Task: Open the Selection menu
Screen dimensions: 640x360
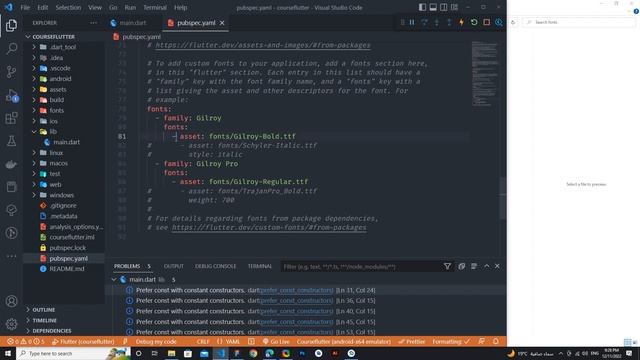Action: point(68,7)
